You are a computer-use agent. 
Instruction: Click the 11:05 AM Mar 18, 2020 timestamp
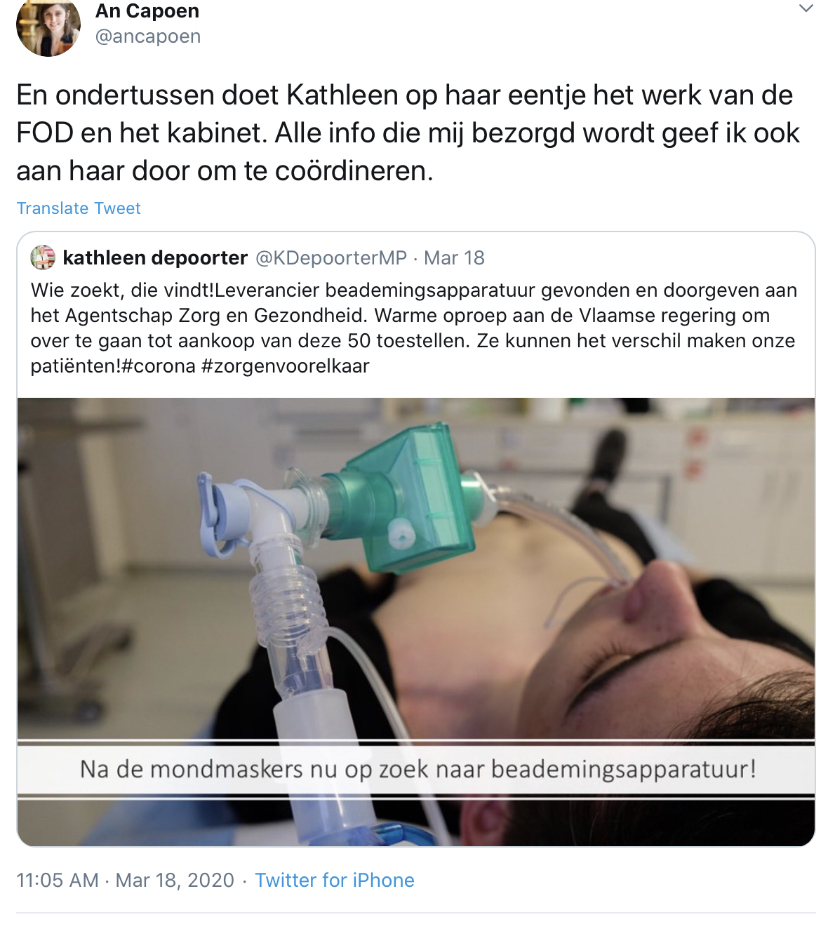coord(125,879)
